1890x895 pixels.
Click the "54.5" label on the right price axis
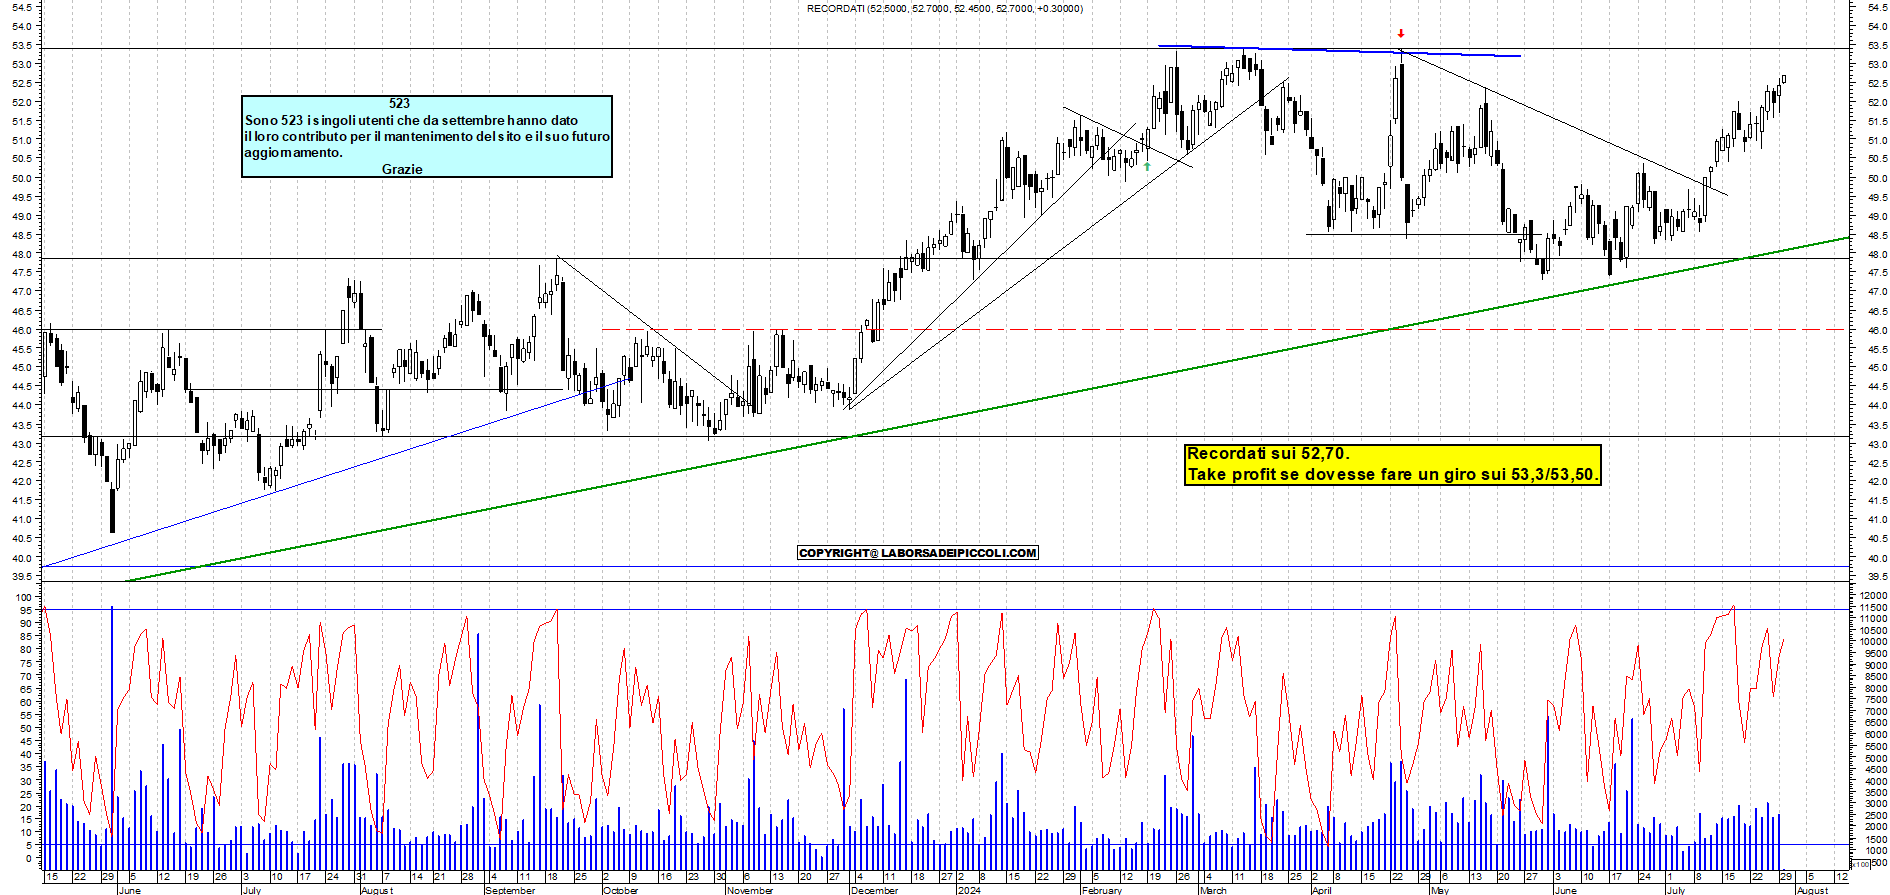point(1876,7)
